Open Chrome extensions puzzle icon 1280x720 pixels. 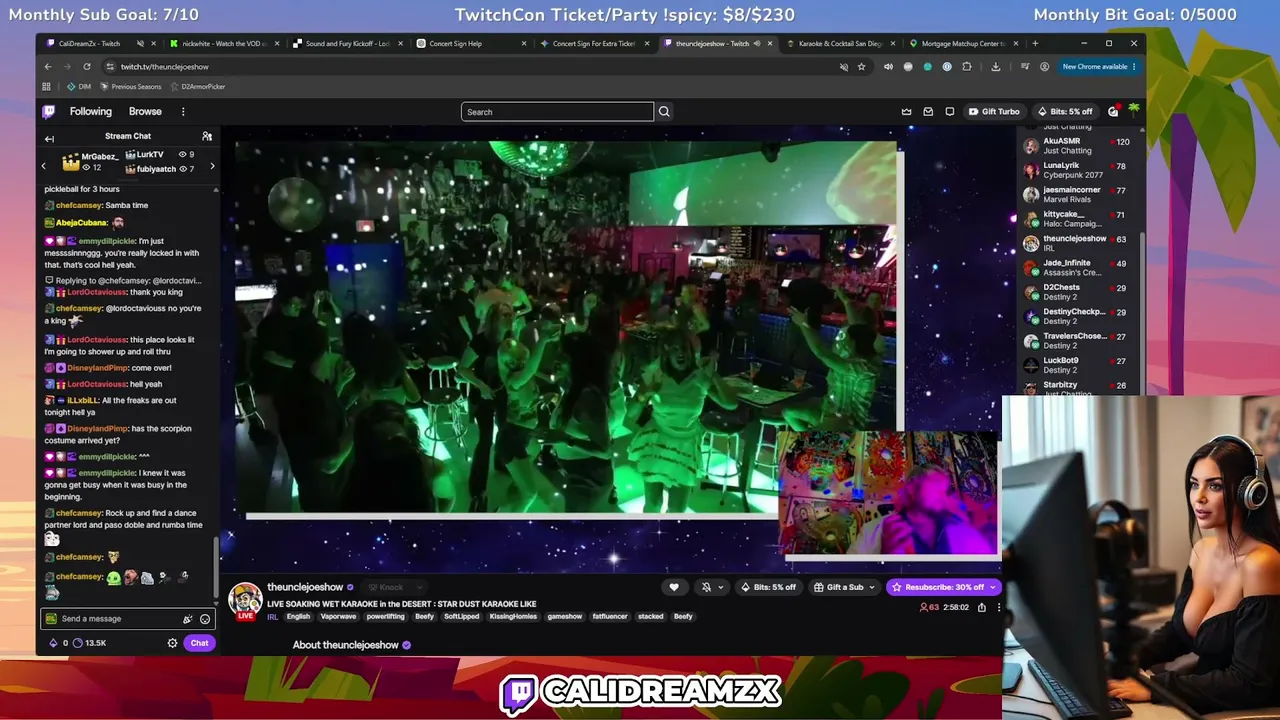[x=967, y=67]
